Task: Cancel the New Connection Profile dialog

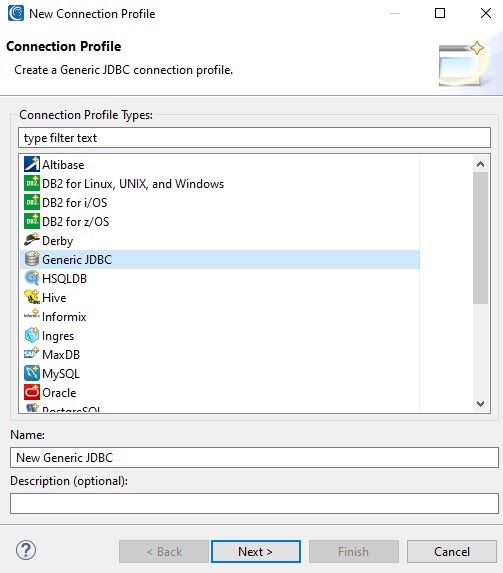Action: (452, 551)
